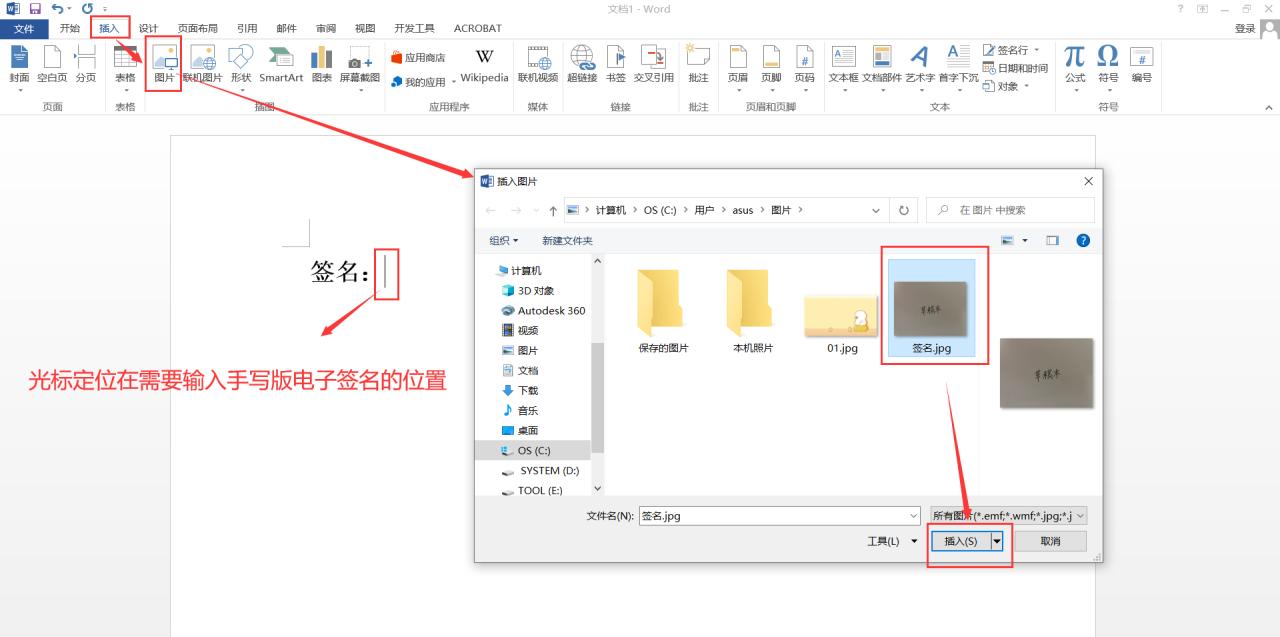Click the Save icon in quick access toolbar

[x=35, y=8]
